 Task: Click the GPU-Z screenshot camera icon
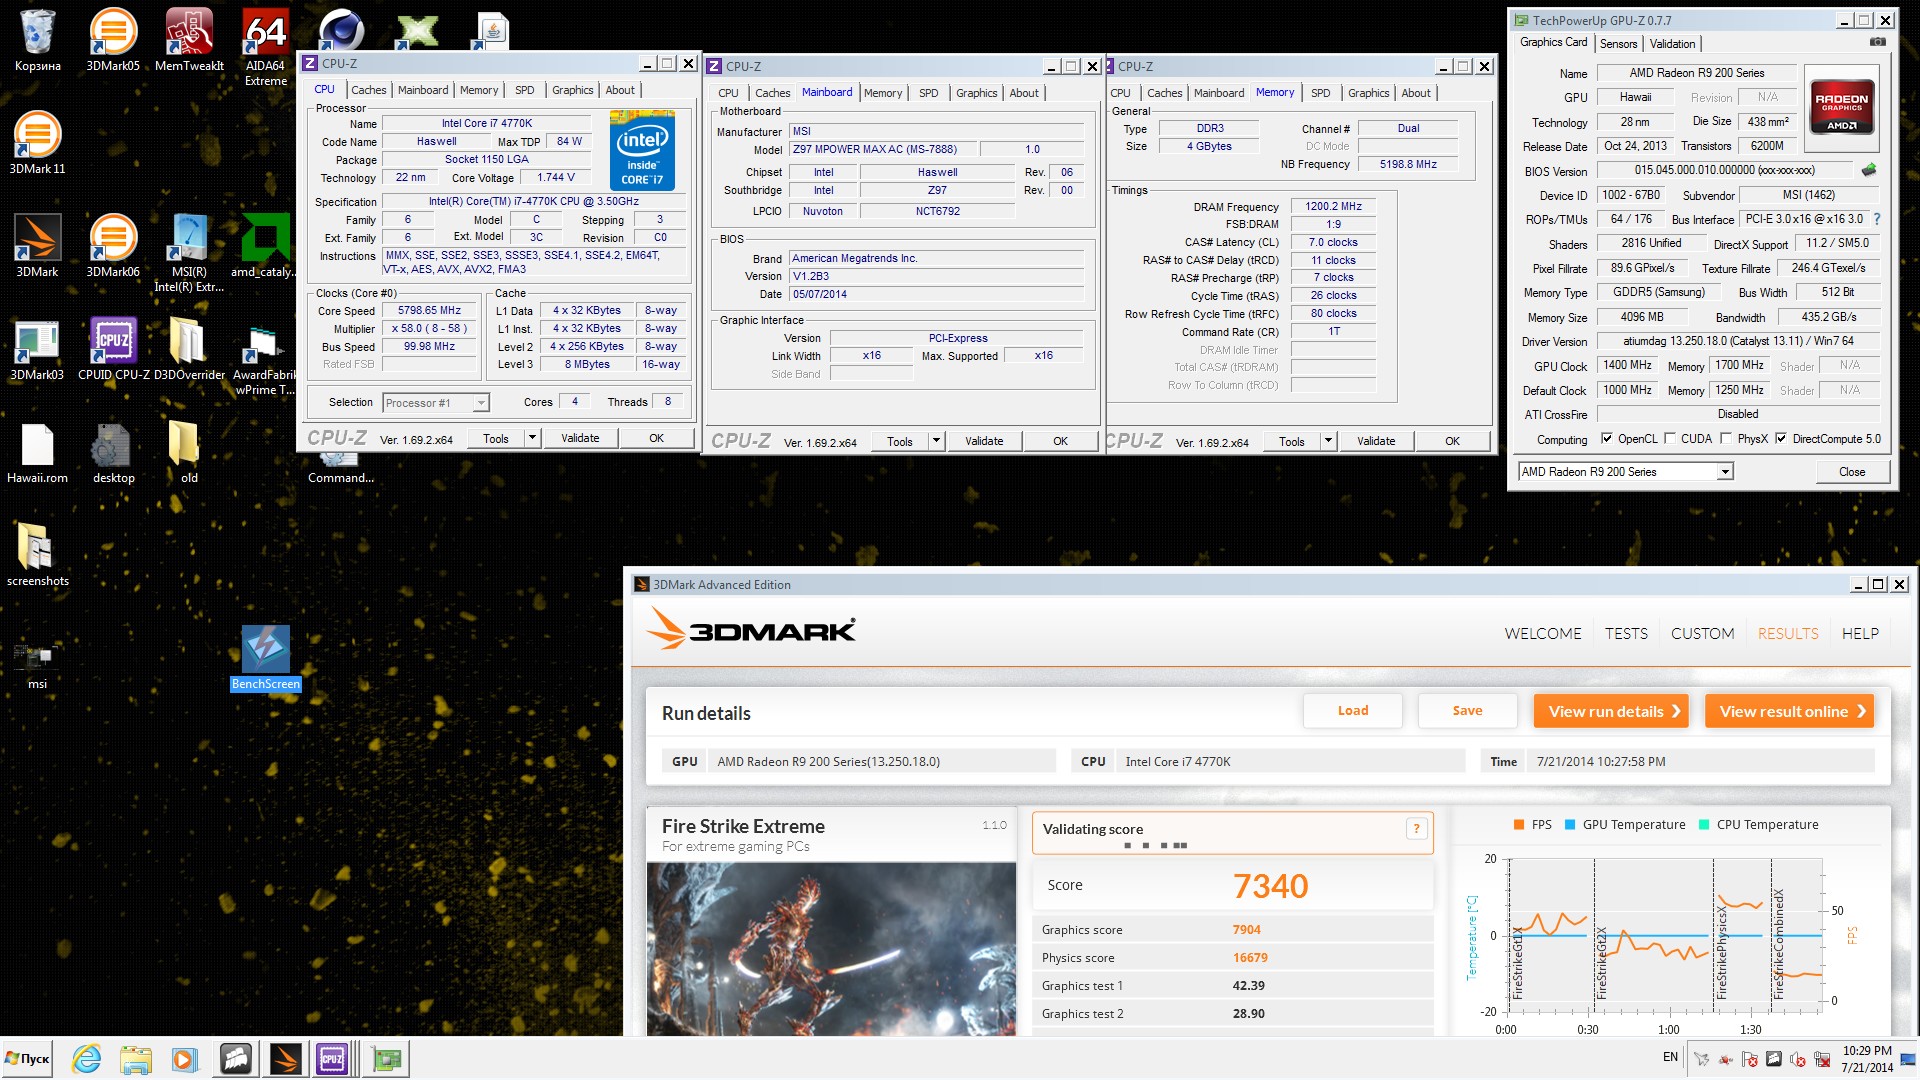1877,43
